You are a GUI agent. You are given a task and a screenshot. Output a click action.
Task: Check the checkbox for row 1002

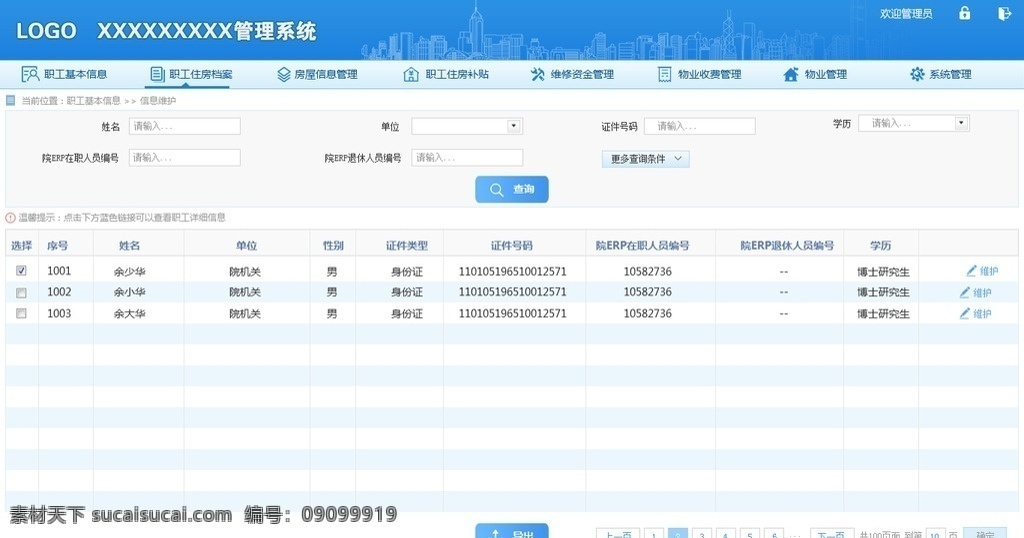(x=21, y=293)
